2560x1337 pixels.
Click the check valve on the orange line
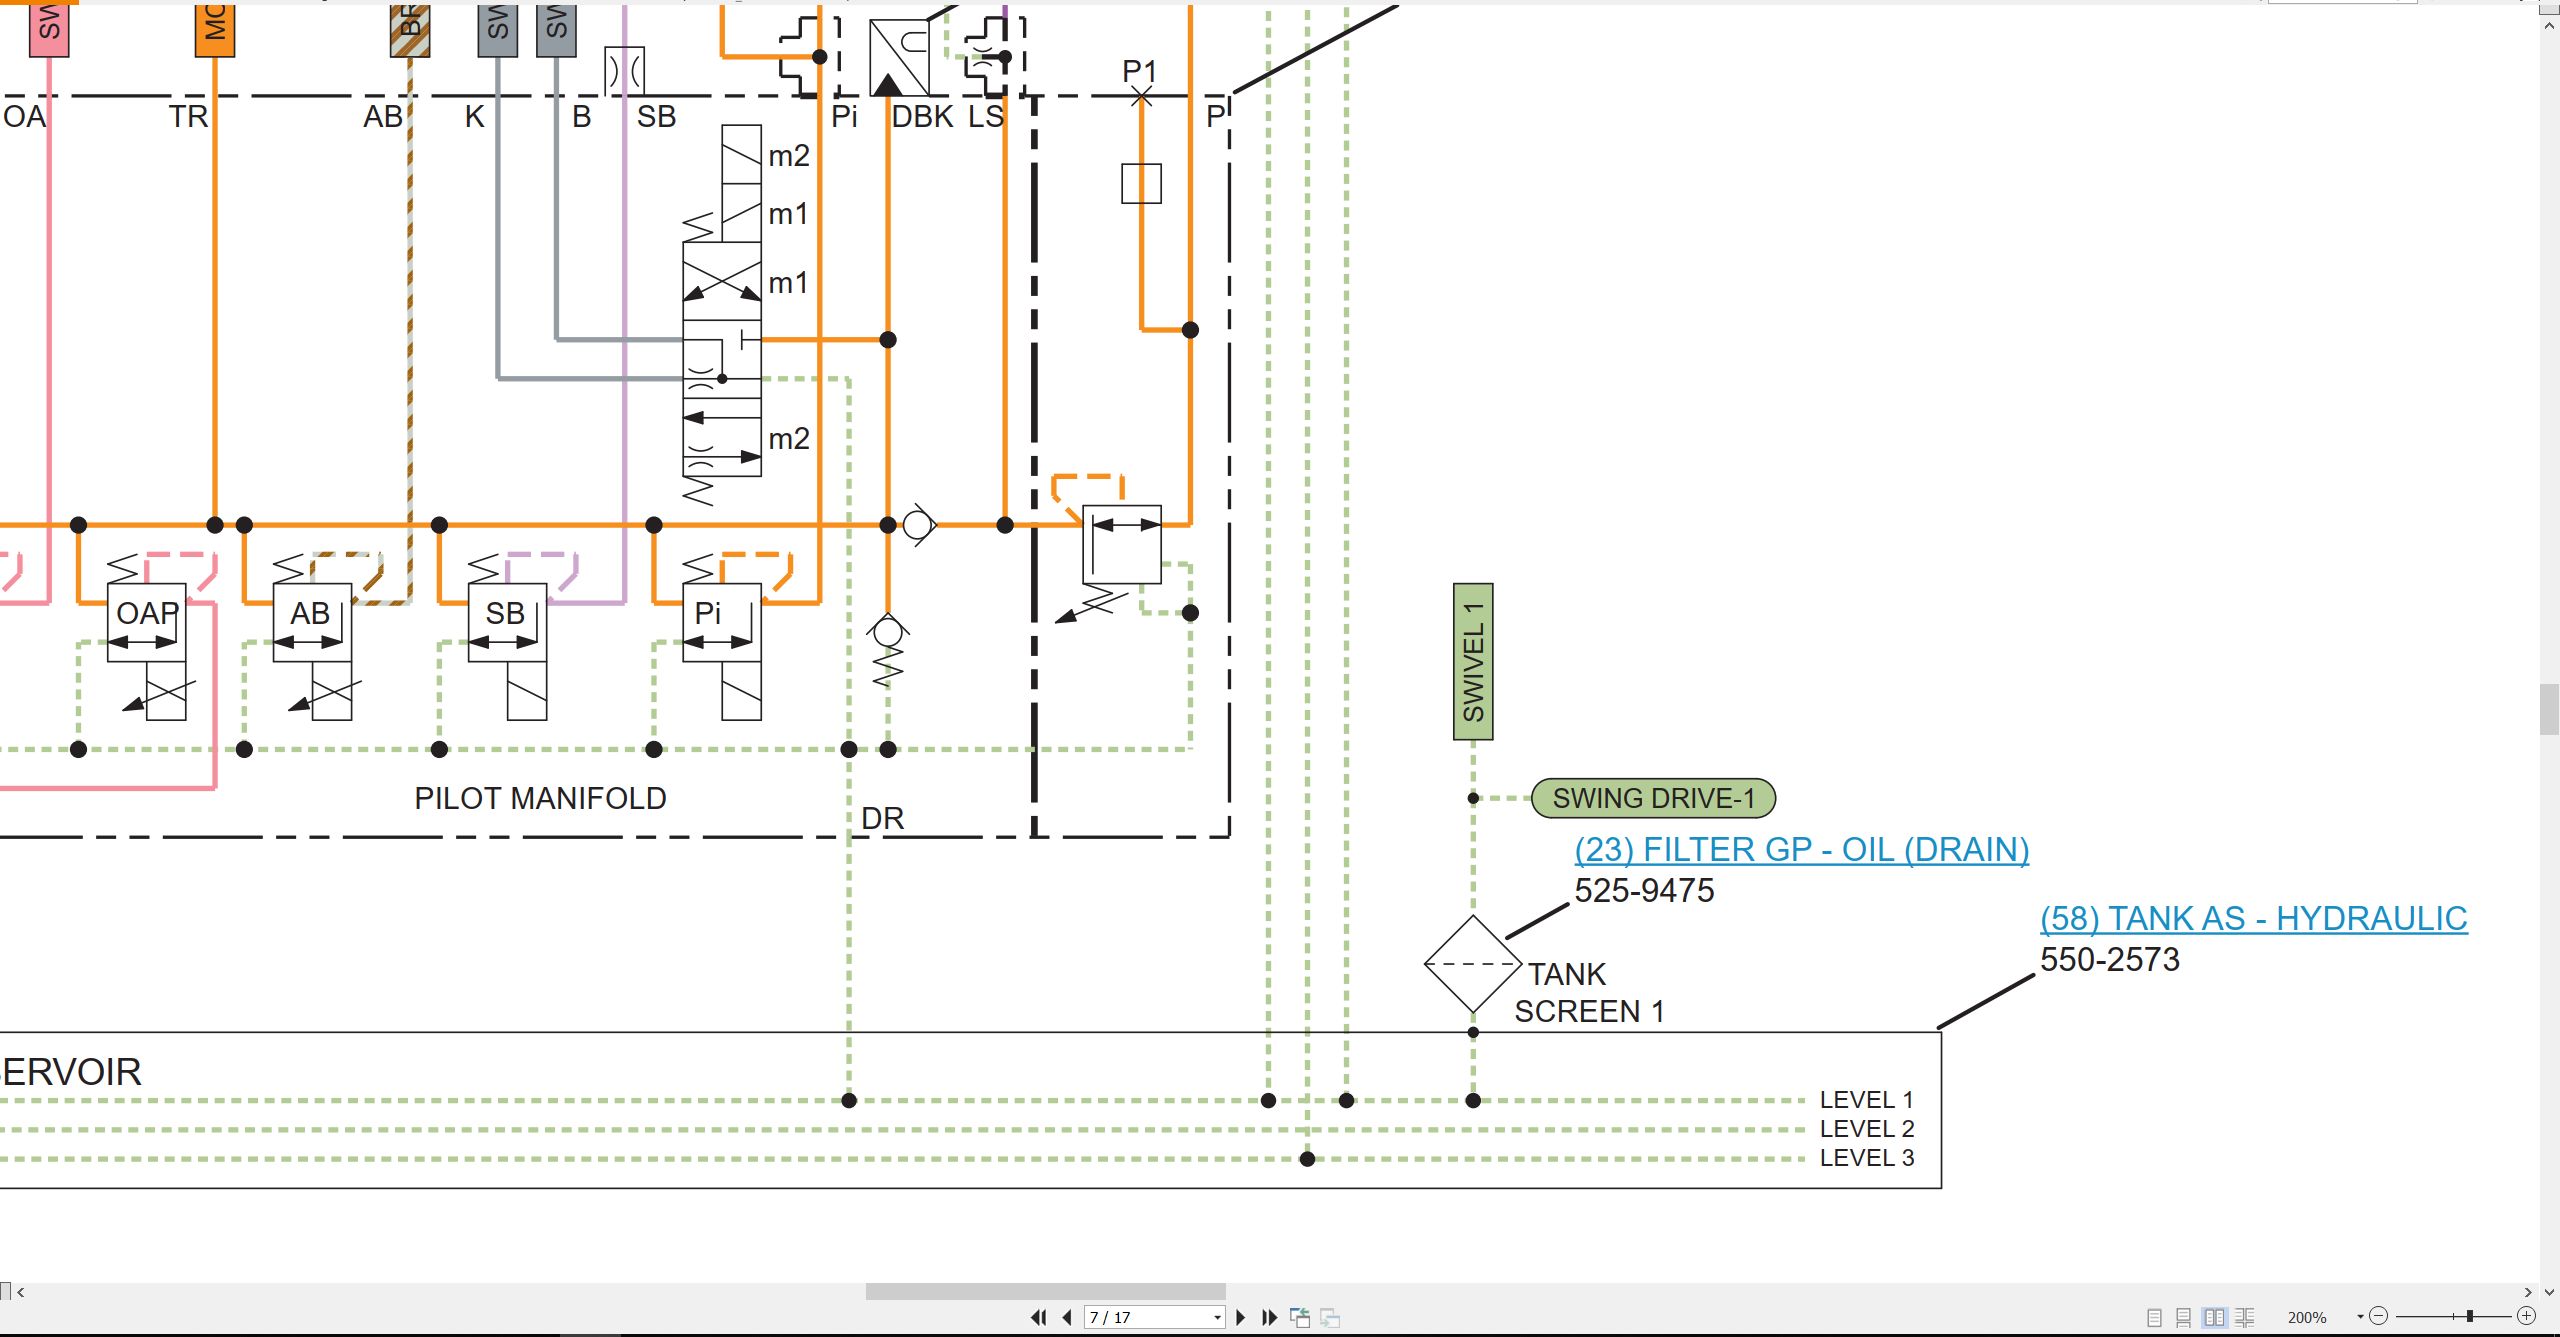[918, 525]
